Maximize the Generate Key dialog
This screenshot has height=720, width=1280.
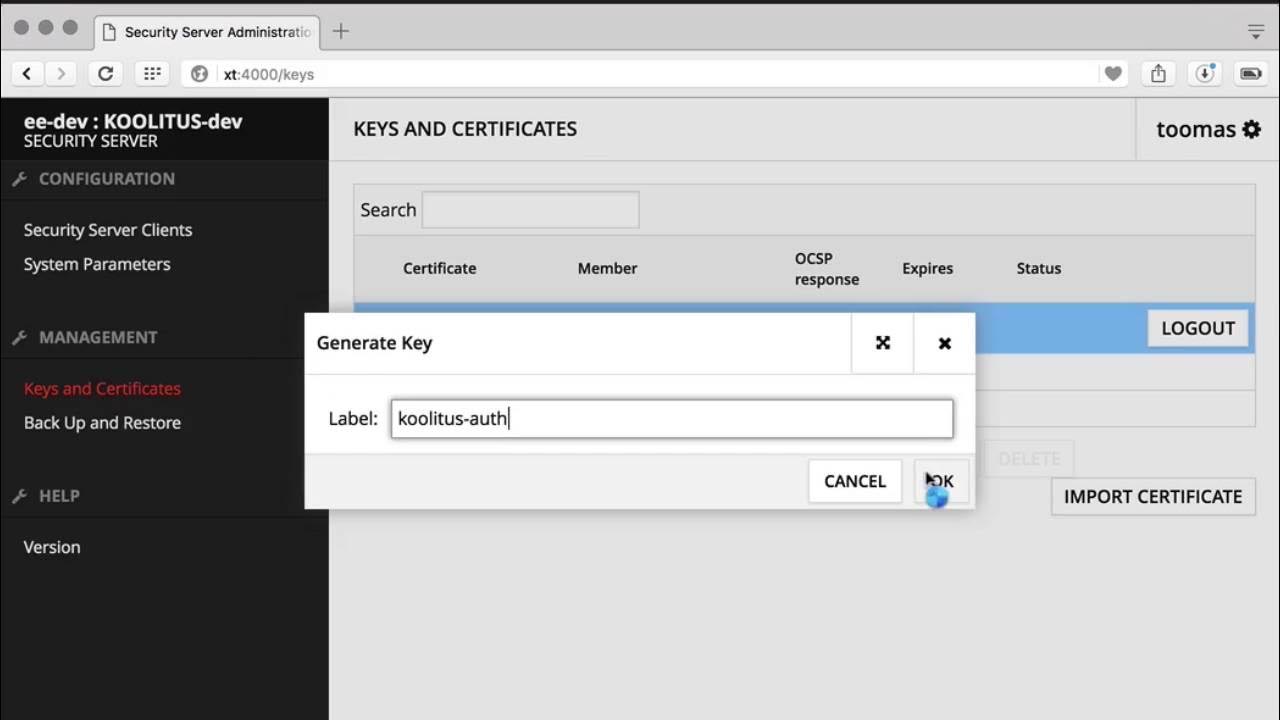[x=882, y=343]
